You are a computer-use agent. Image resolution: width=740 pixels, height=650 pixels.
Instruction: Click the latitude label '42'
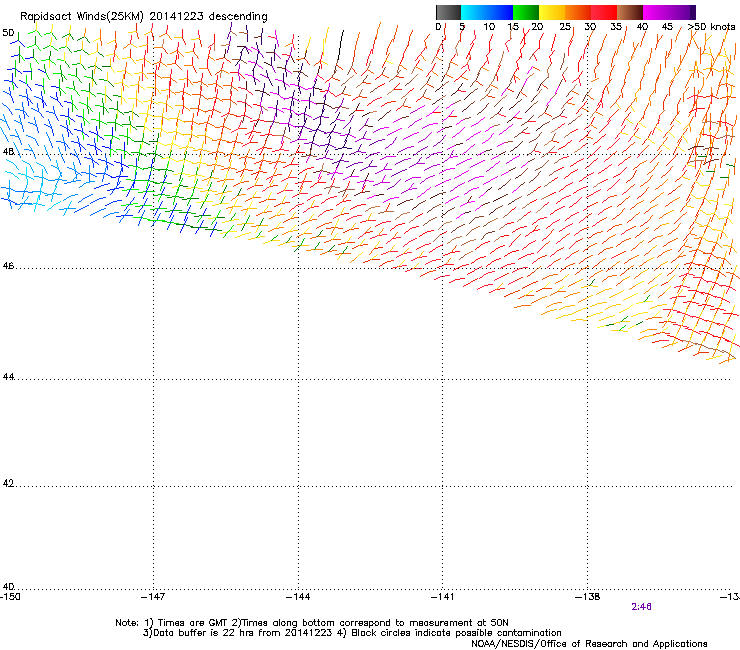(8, 483)
